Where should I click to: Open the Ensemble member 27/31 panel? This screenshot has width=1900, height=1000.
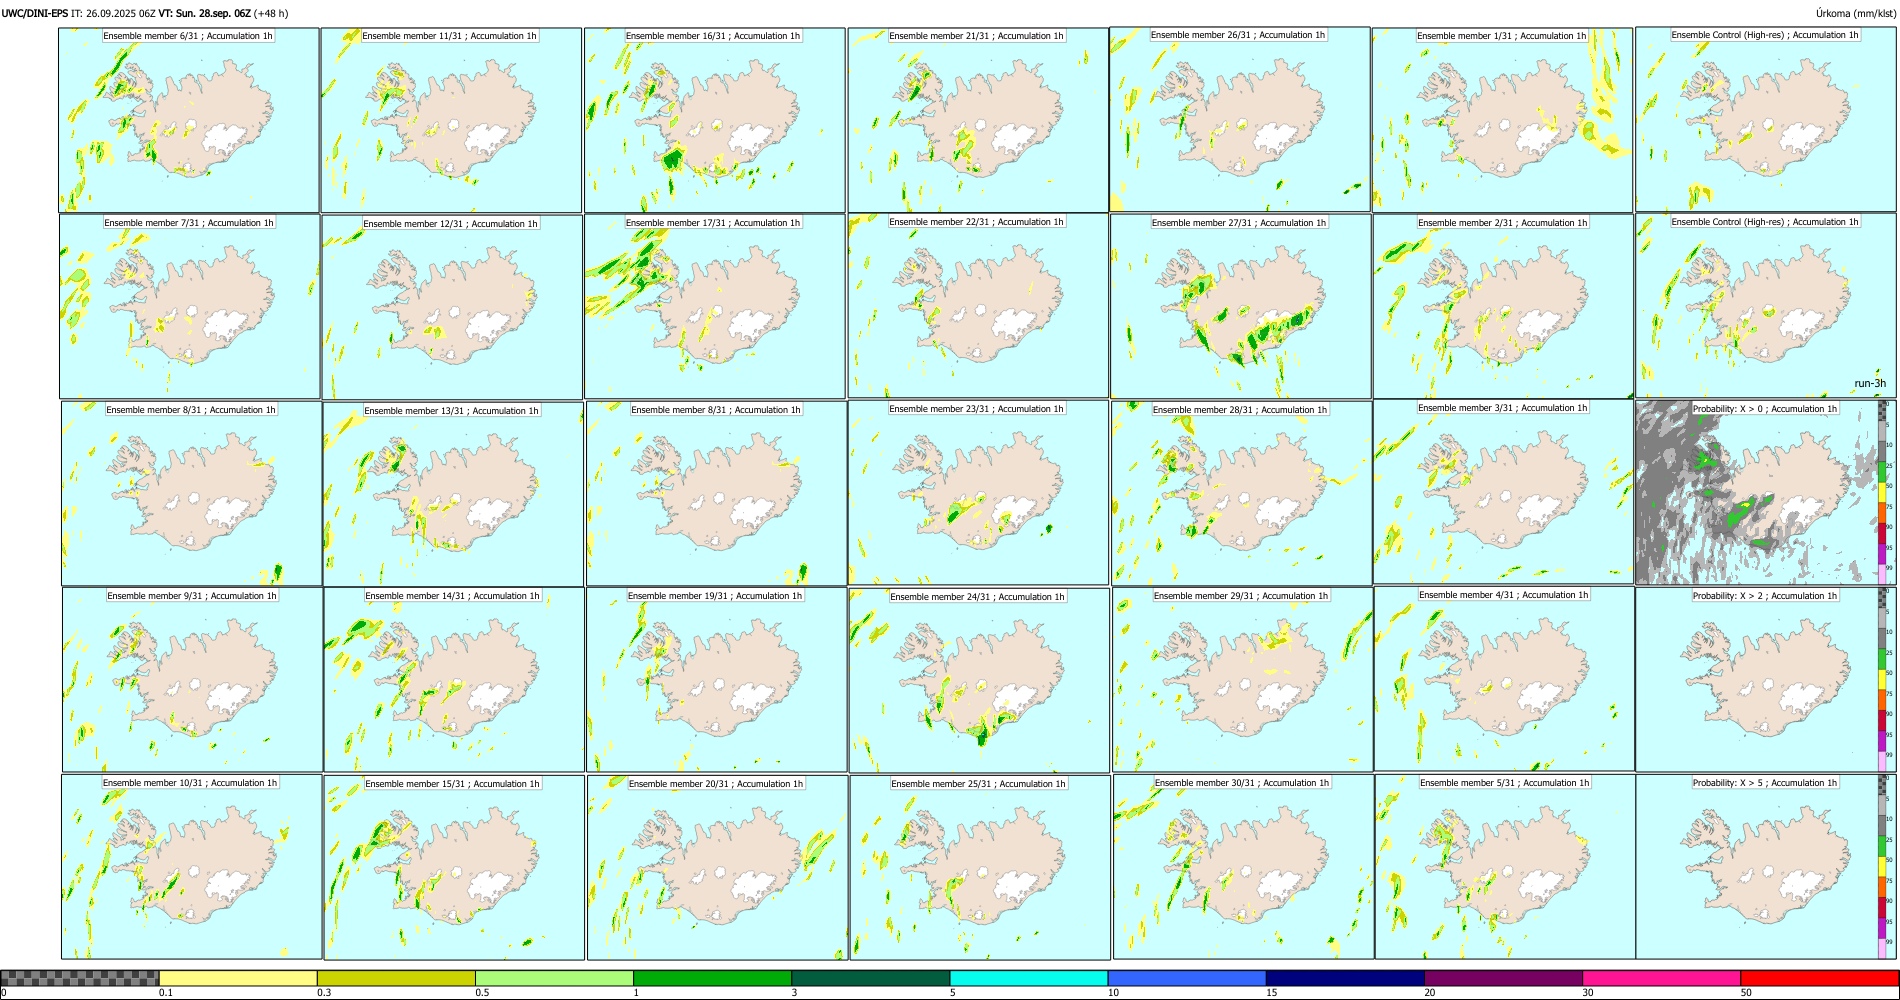click(x=1240, y=307)
